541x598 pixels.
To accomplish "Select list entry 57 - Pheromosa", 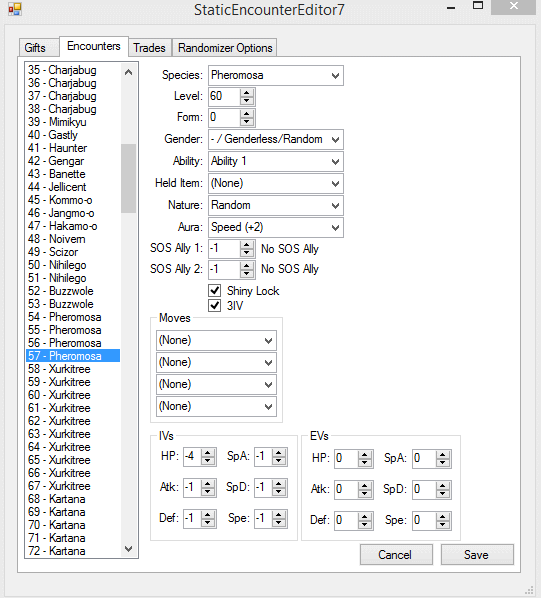I will (x=73, y=356).
